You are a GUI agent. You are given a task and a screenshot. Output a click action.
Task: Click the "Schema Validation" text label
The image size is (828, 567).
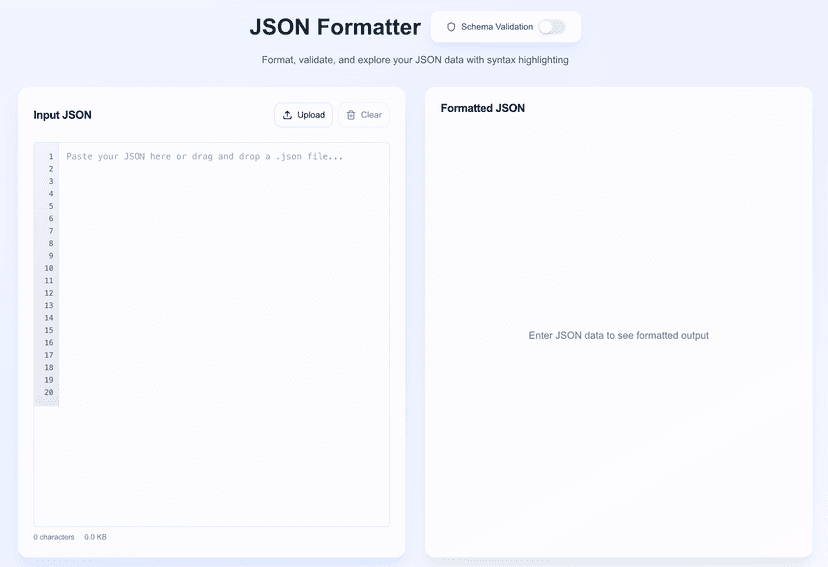497,27
